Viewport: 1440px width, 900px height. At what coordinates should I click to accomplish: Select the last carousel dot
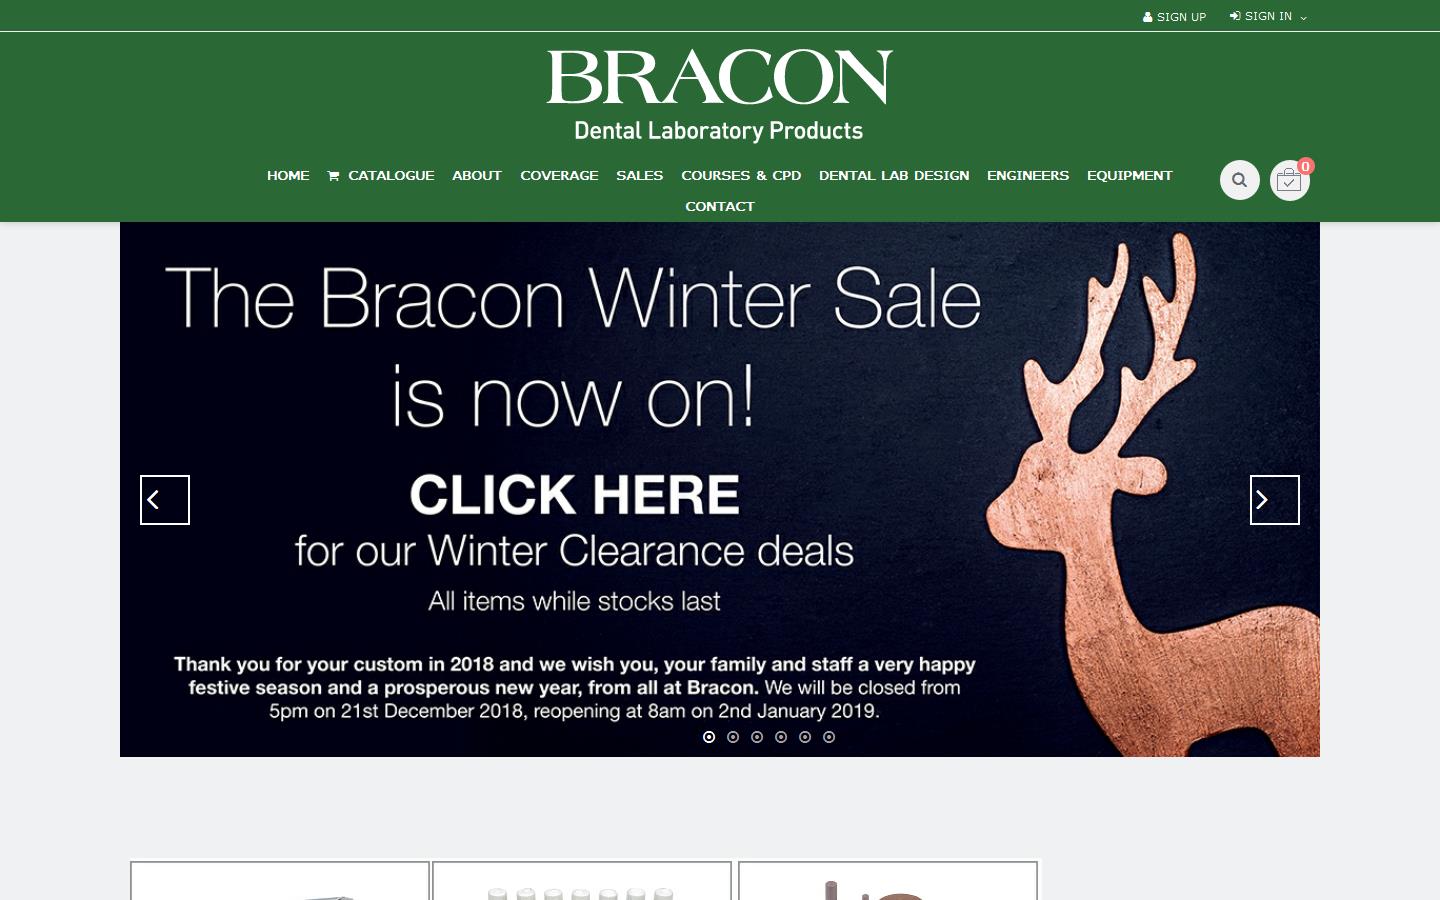click(829, 737)
